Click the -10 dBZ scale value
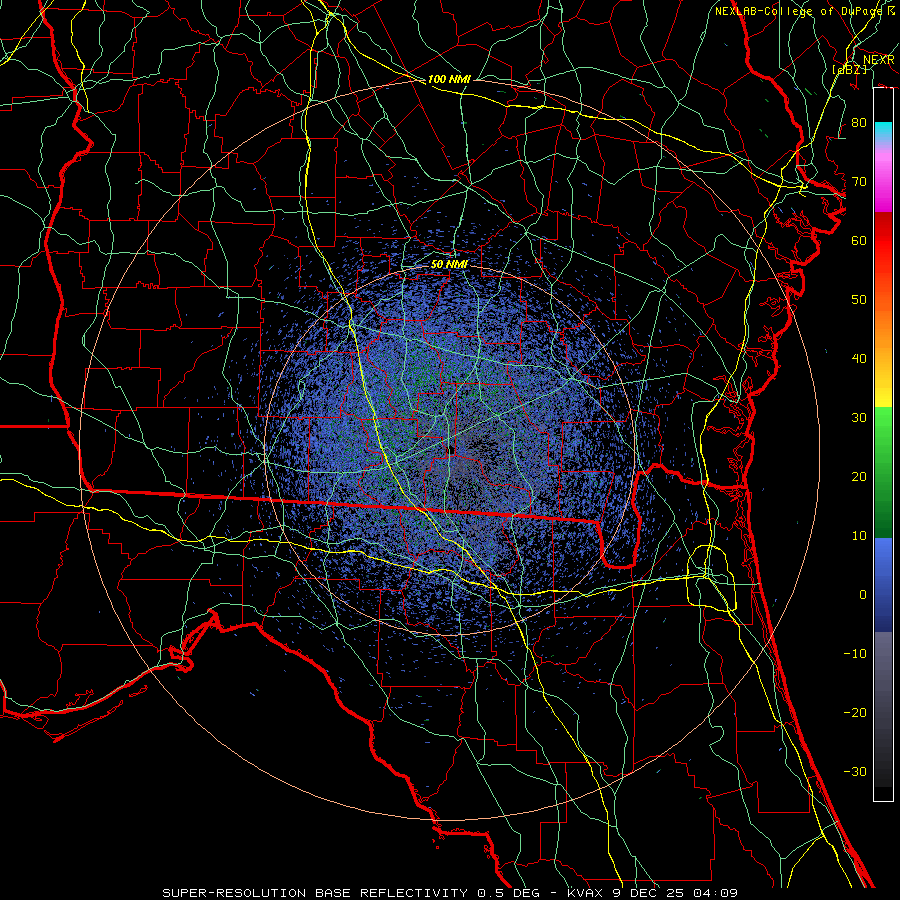 855,654
